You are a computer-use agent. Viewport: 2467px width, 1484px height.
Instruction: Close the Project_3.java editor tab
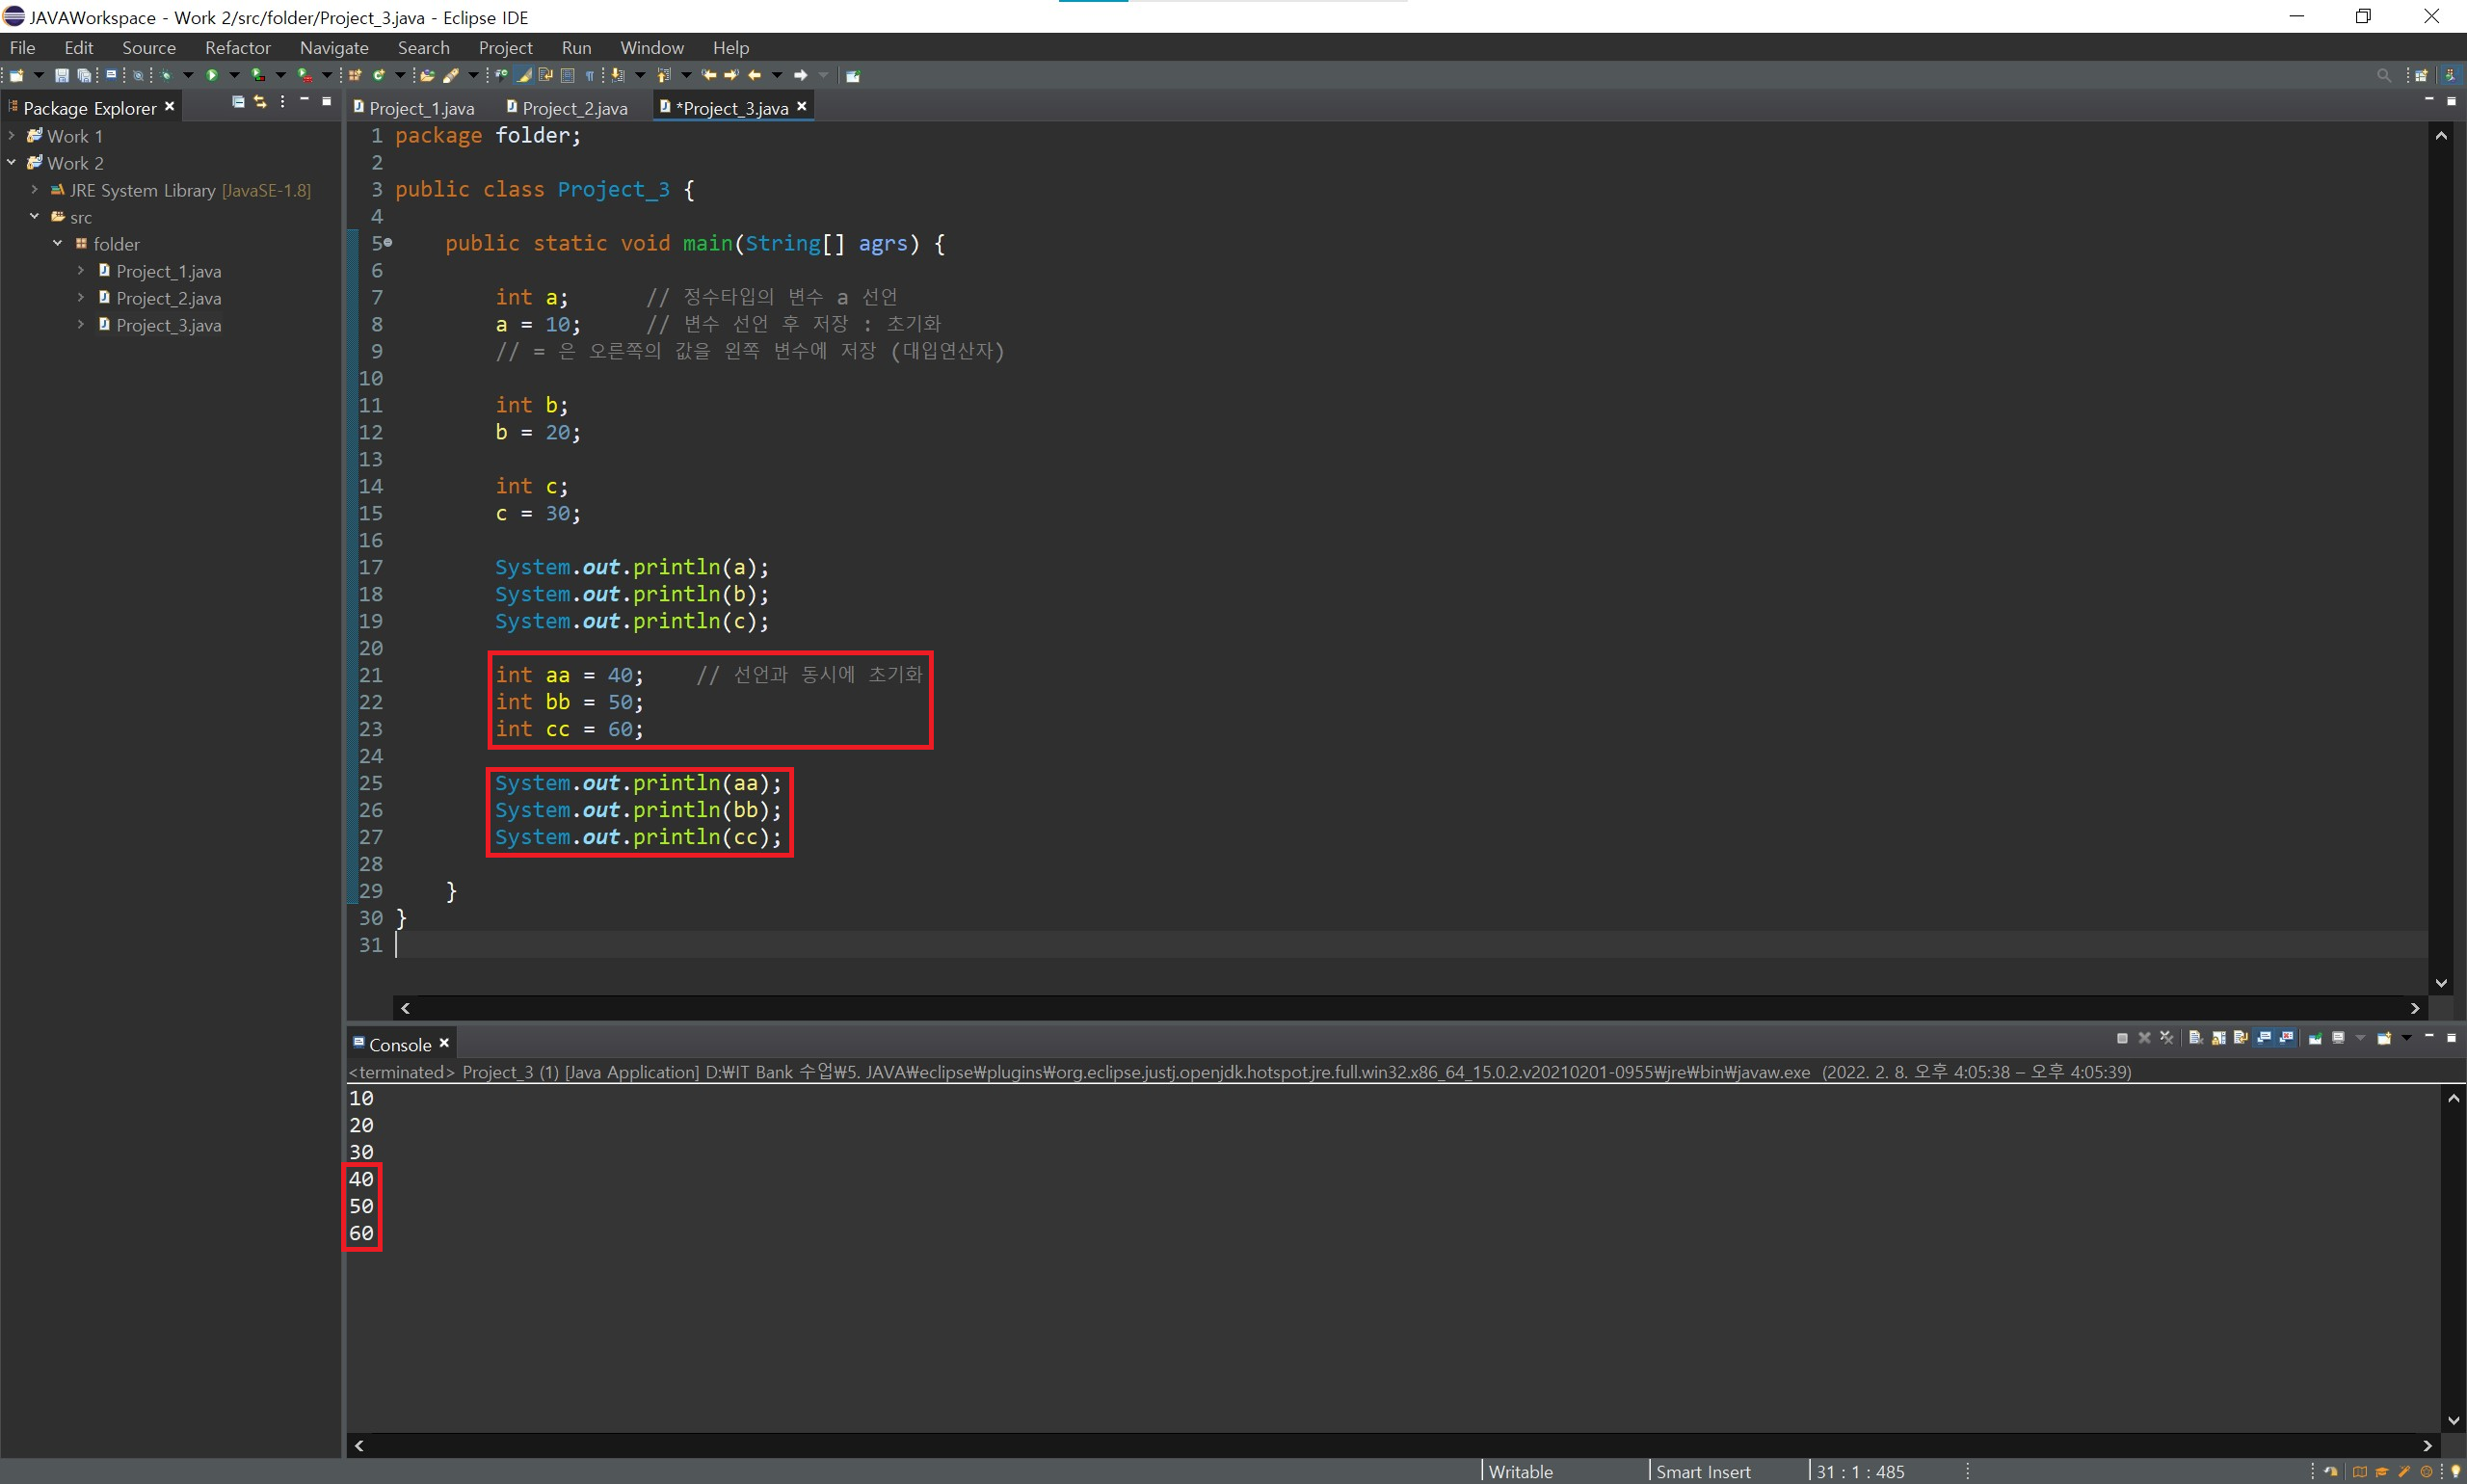[801, 106]
